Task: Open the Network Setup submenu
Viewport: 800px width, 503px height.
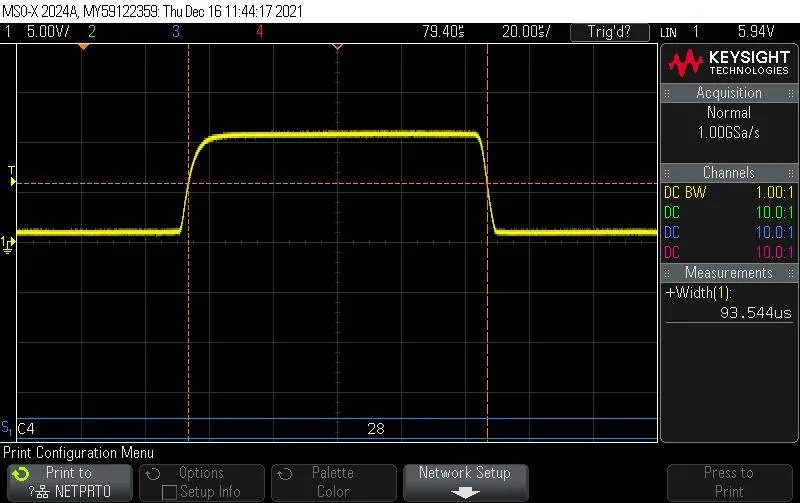Action: 465,482
